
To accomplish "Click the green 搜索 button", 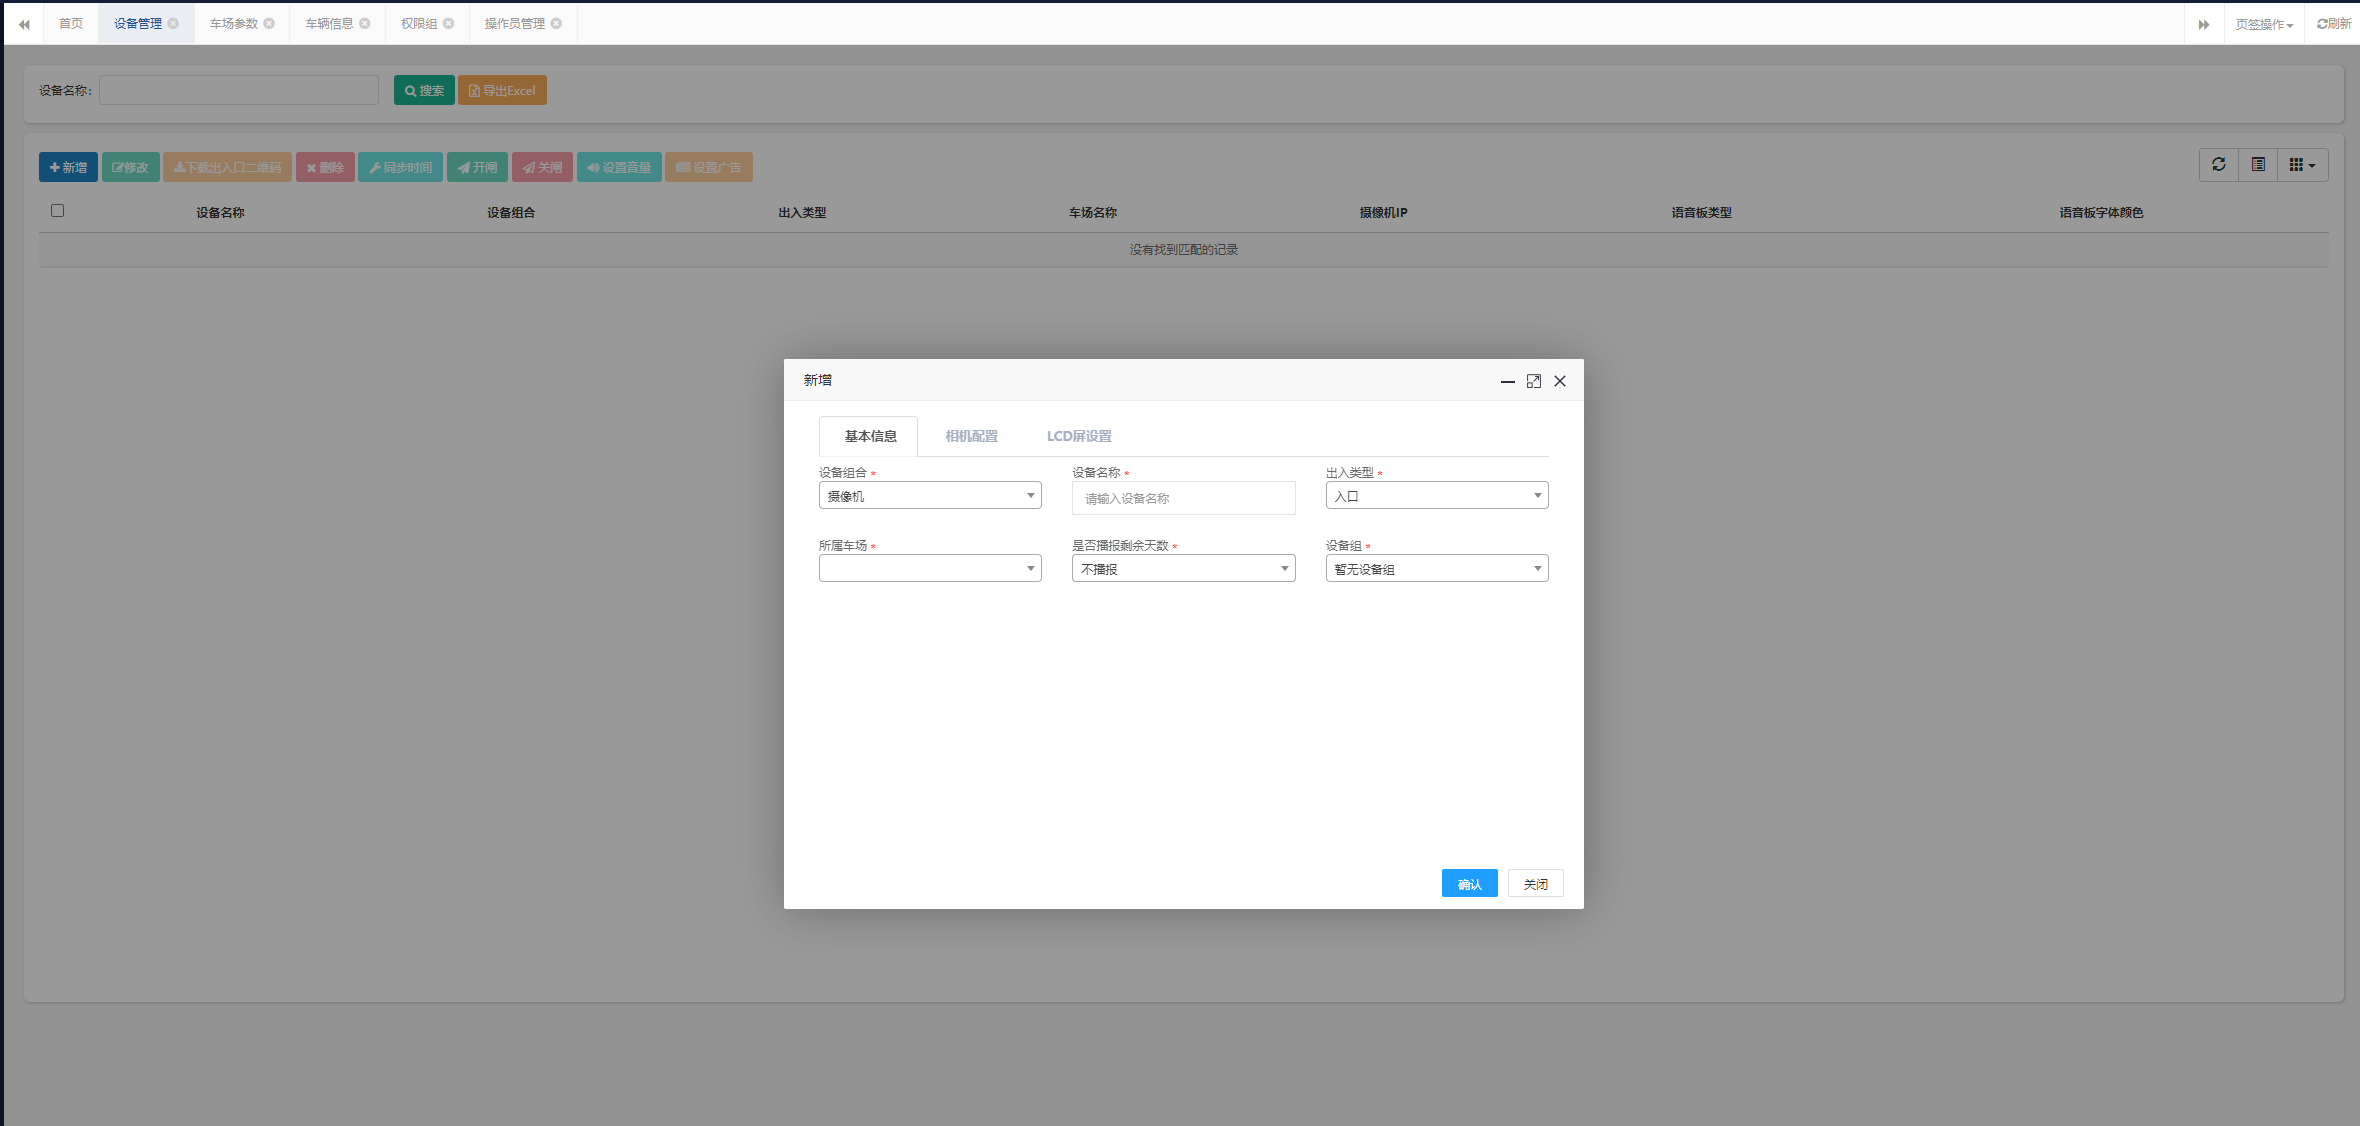I will click(x=424, y=90).
